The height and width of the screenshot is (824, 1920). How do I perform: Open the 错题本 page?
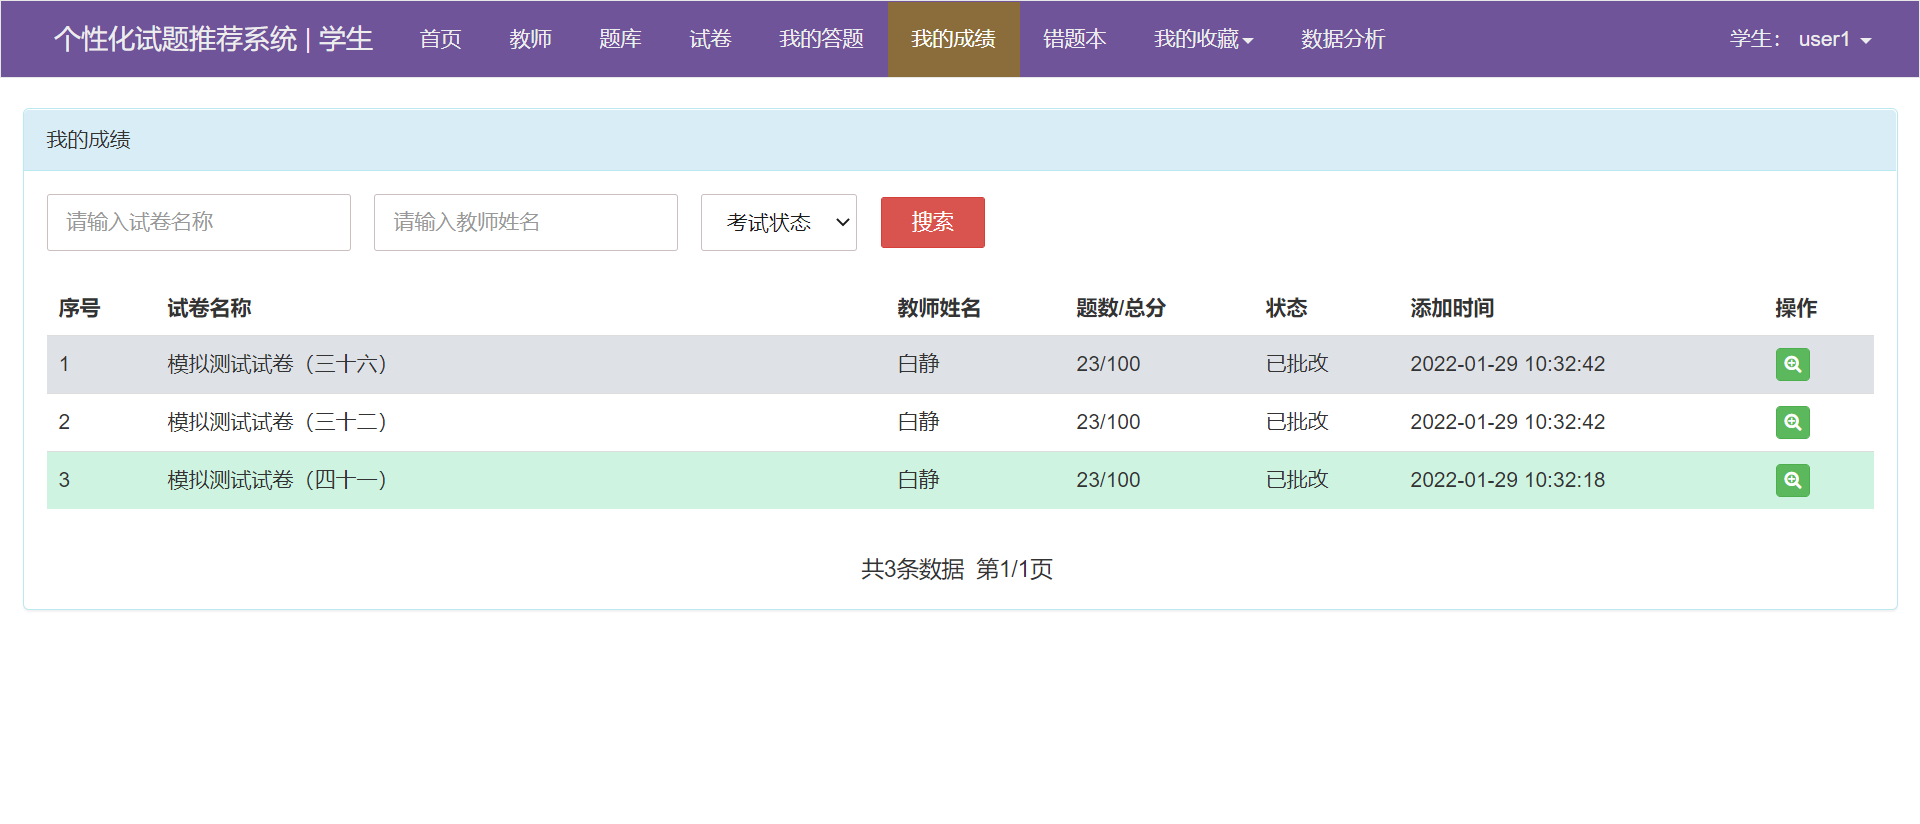[x=1075, y=39]
